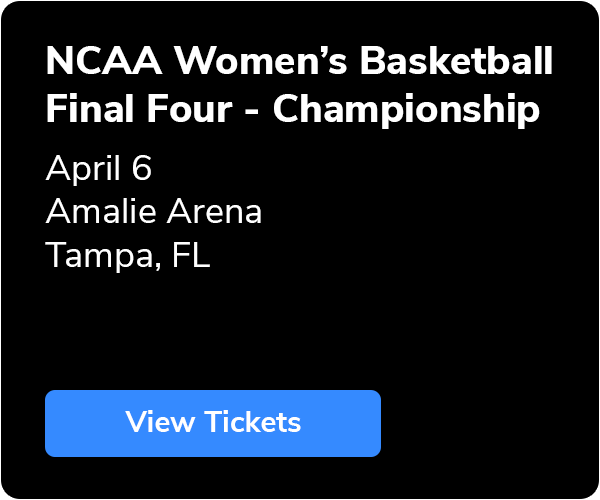The height and width of the screenshot is (500, 600).
Task: Click the FL state abbreviation
Action: (191, 256)
